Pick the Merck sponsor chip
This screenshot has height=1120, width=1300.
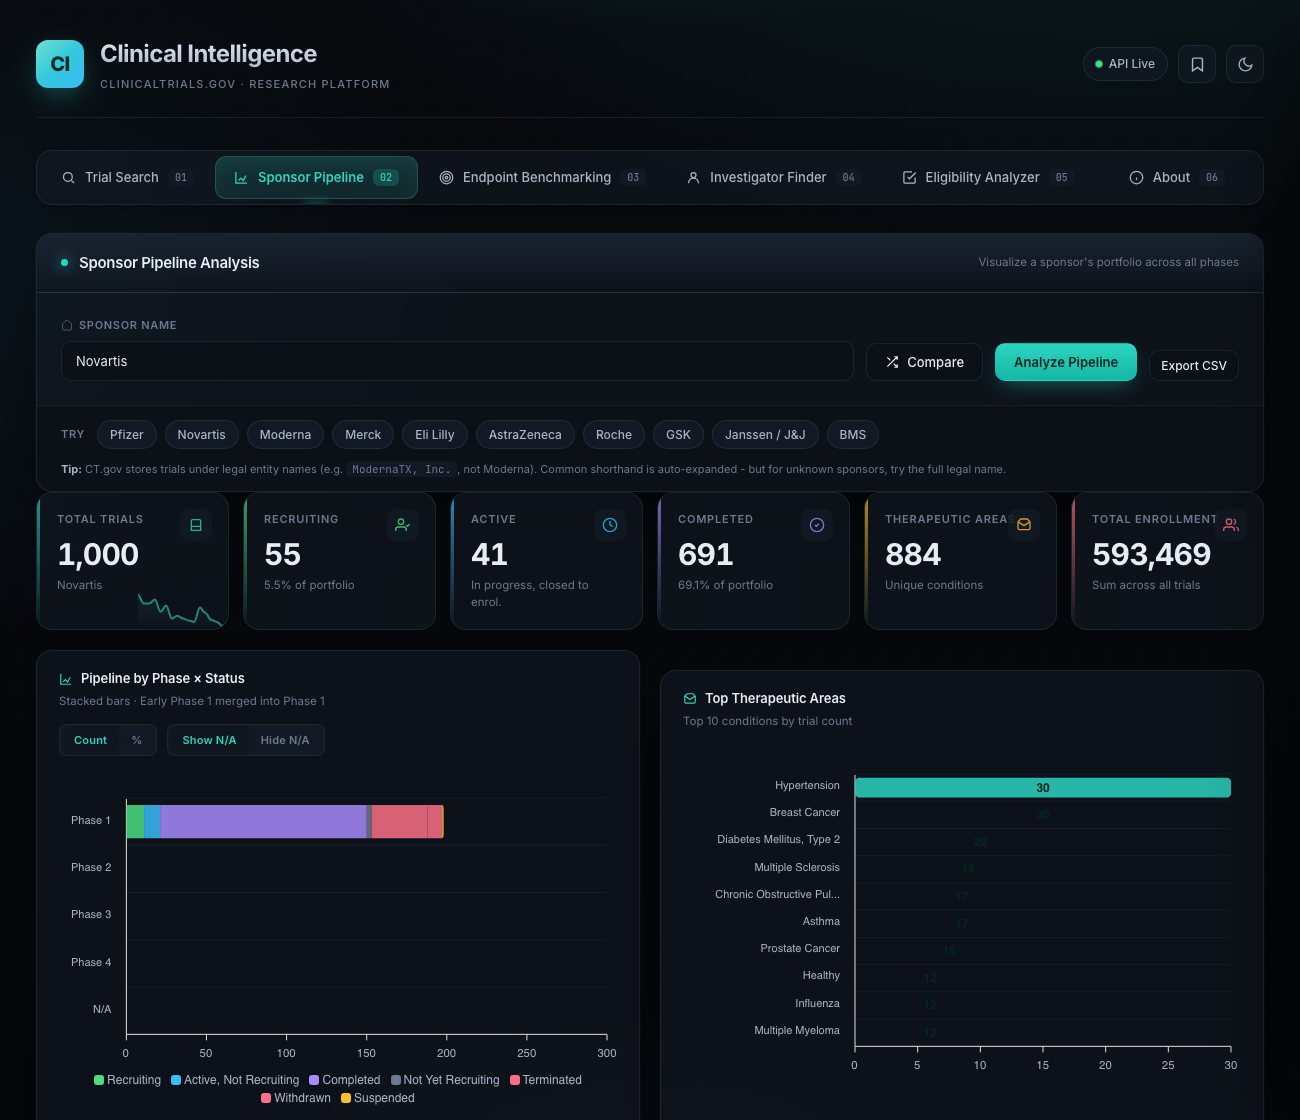click(x=363, y=435)
